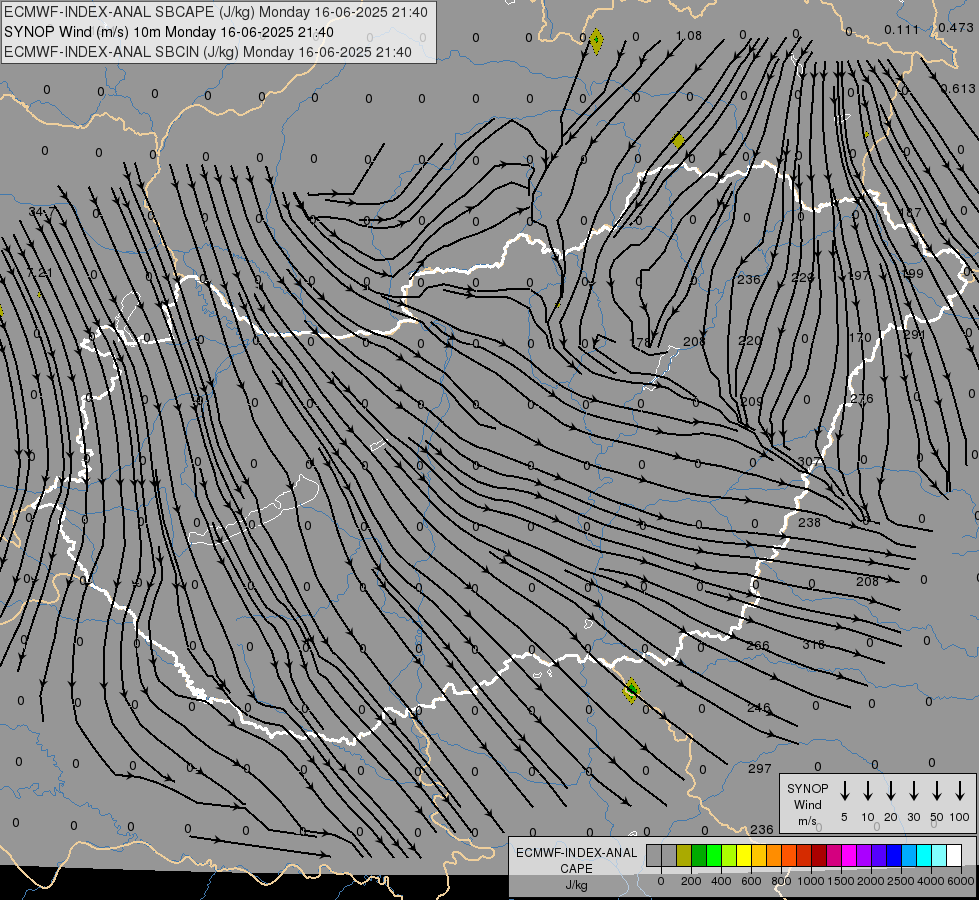Click the 100 m/s wind arrow in legend
This screenshot has height=900, width=979.
coord(960,791)
